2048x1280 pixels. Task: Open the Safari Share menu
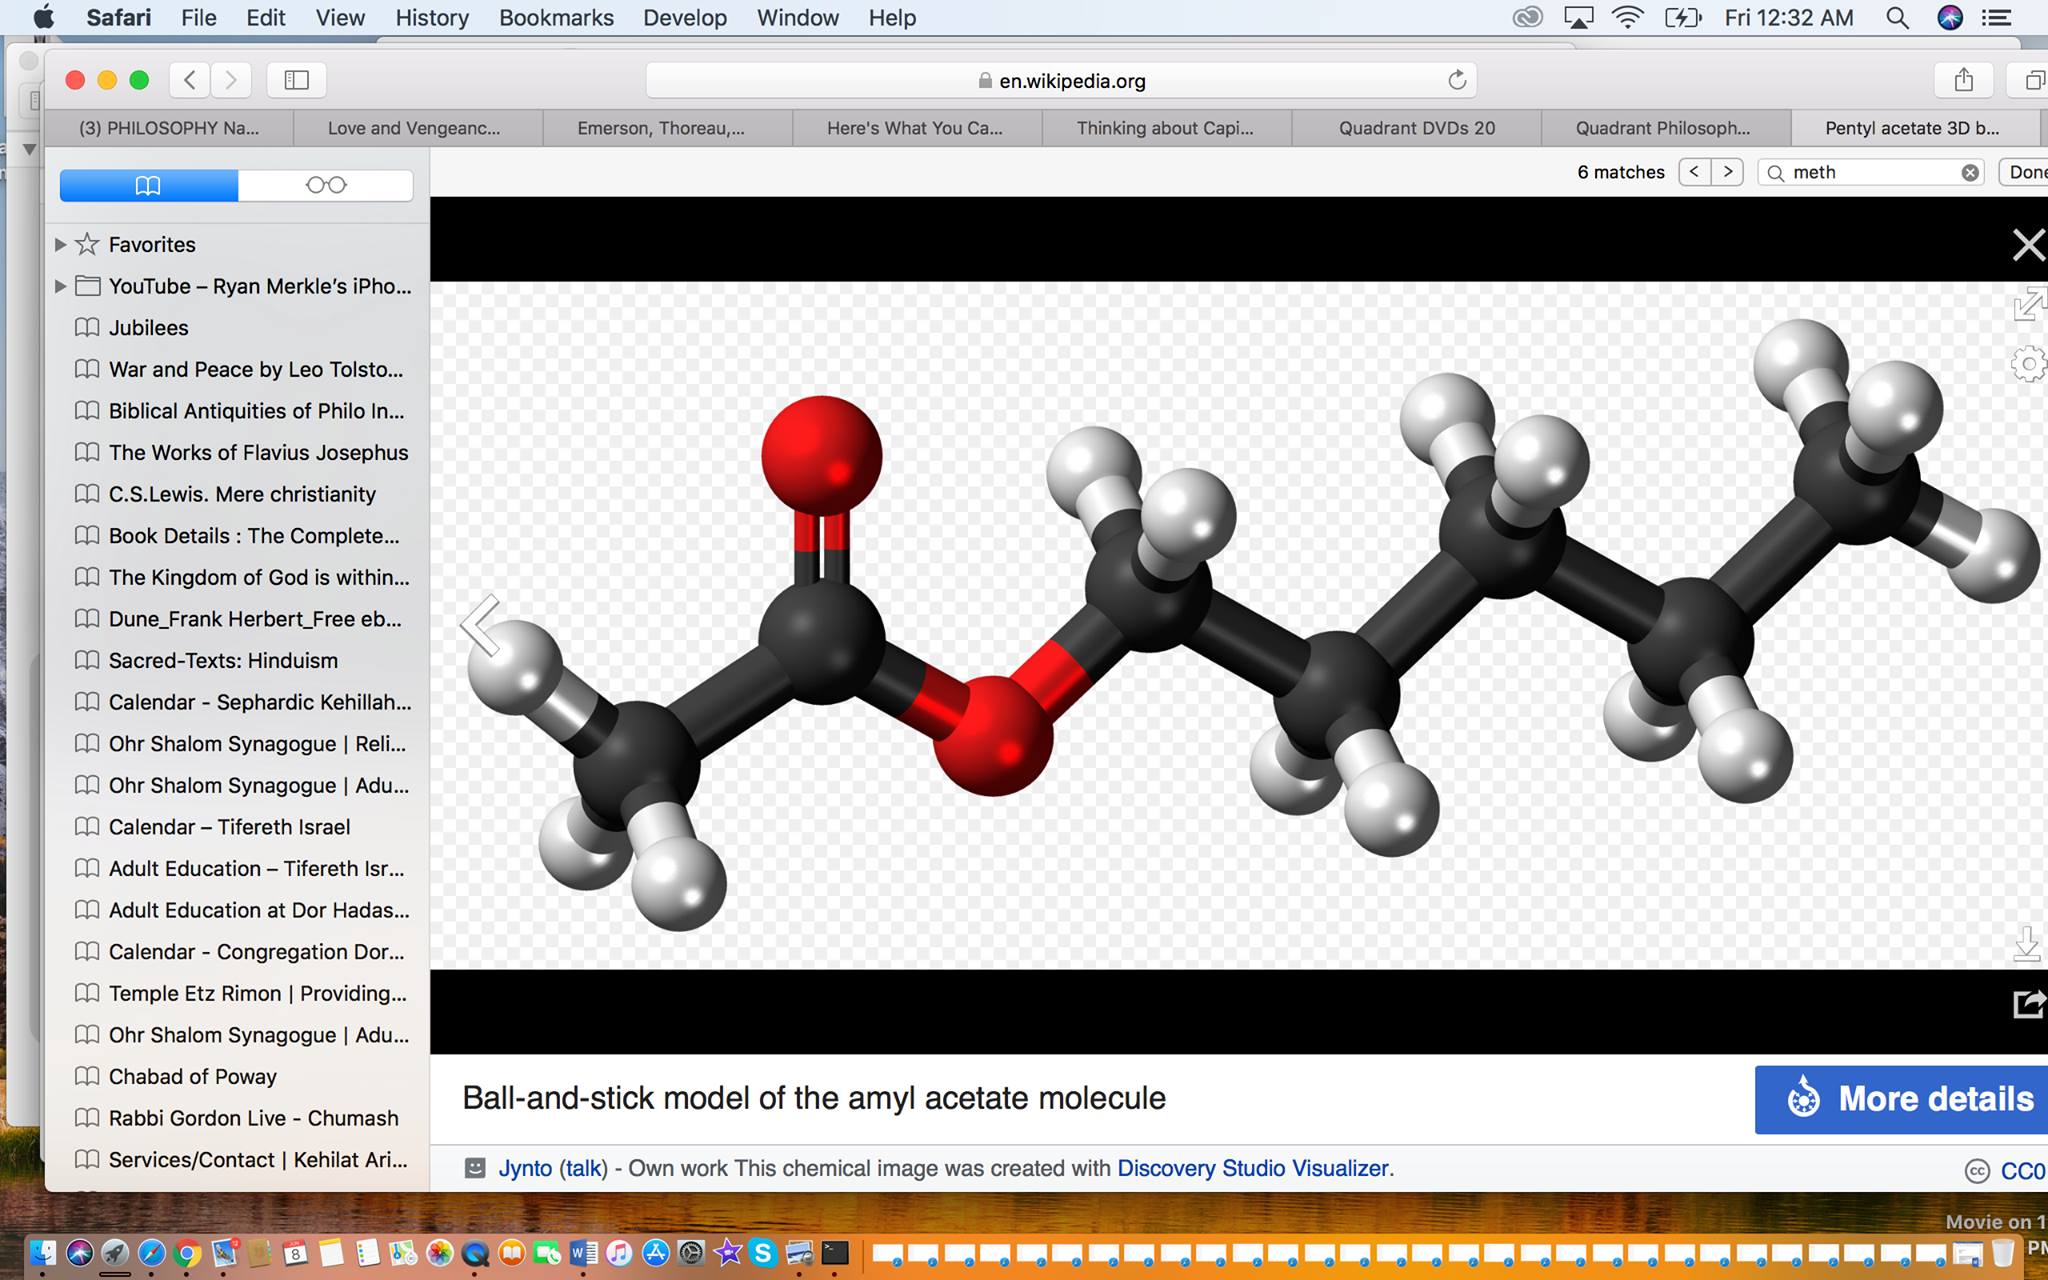coord(1963,80)
